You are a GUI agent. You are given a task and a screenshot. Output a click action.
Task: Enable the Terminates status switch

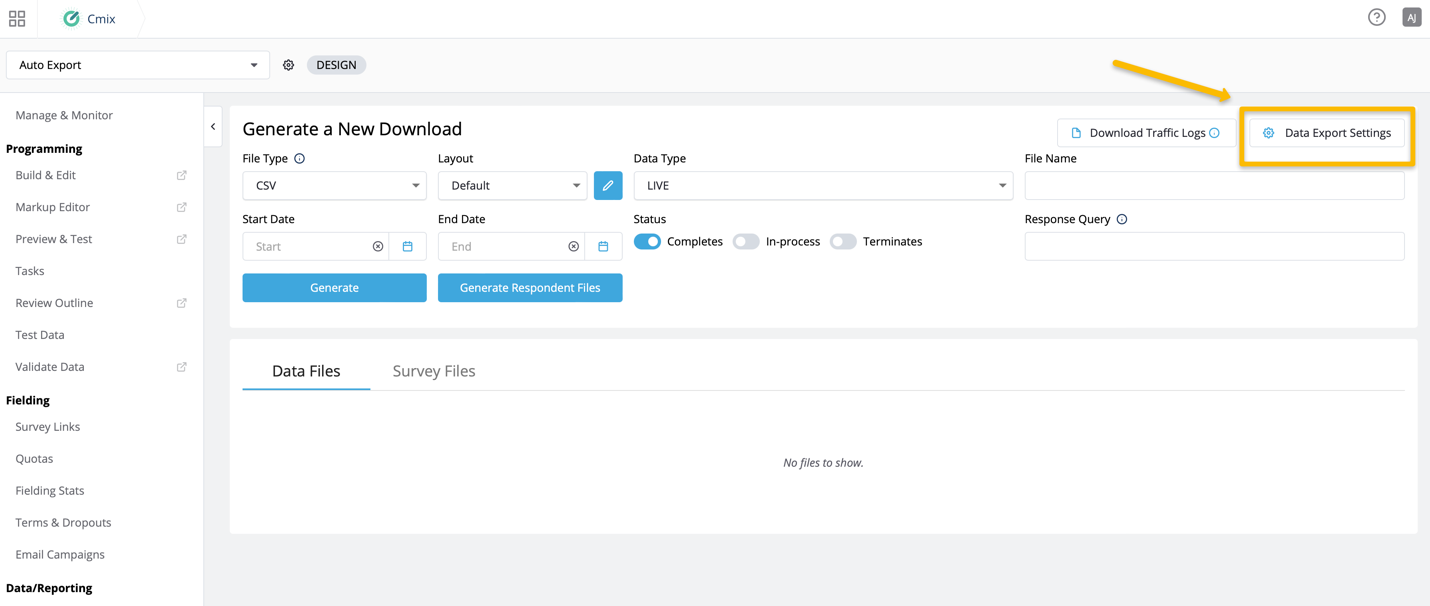843,242
